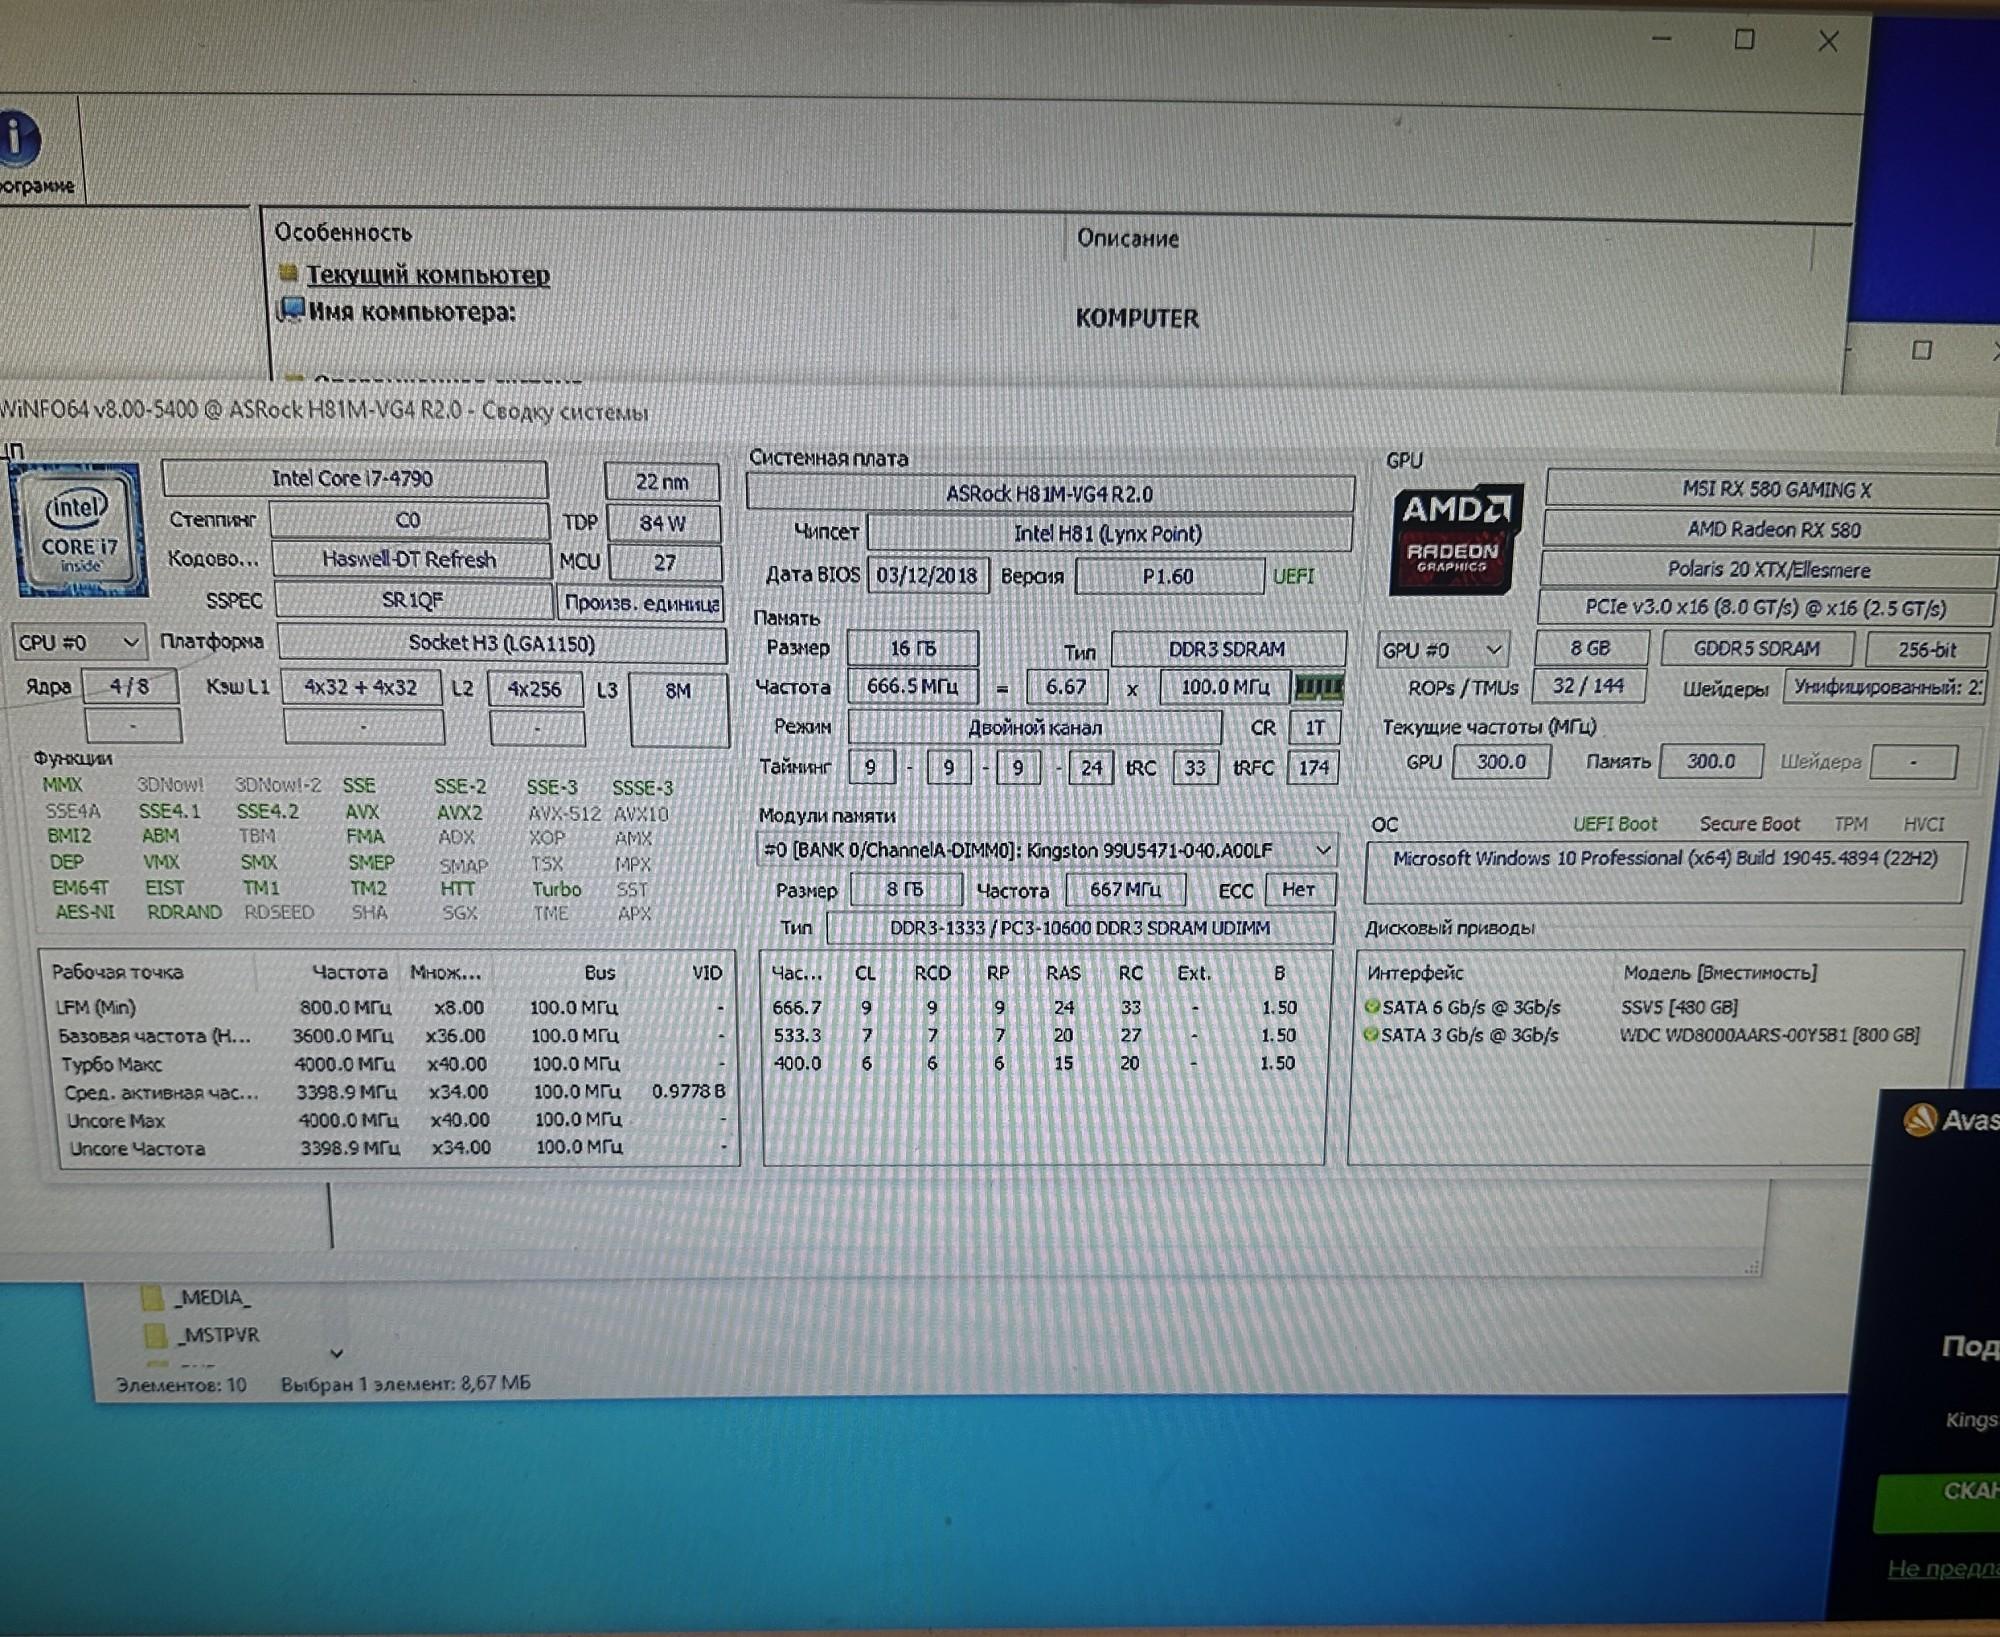Click the 'Особенность' column header
Screen dimensions: 2000x1637
(343, 232)
